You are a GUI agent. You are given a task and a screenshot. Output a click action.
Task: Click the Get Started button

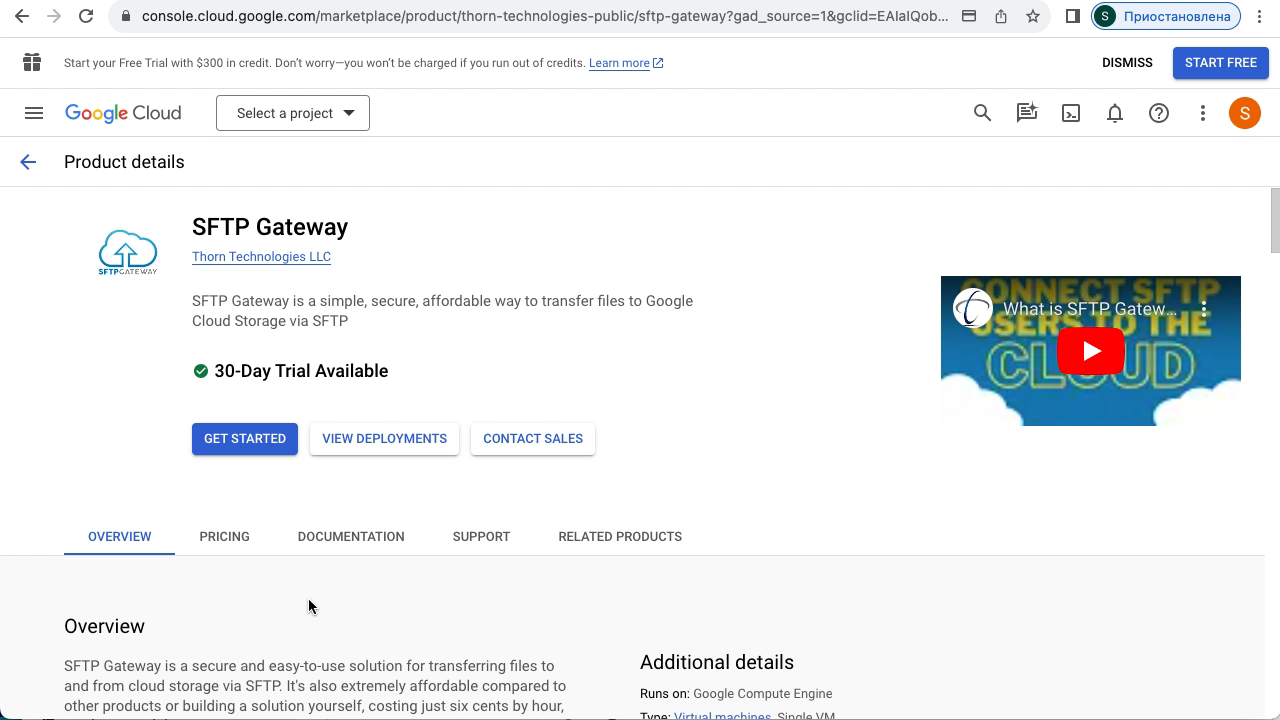click(x=245, y=439)
